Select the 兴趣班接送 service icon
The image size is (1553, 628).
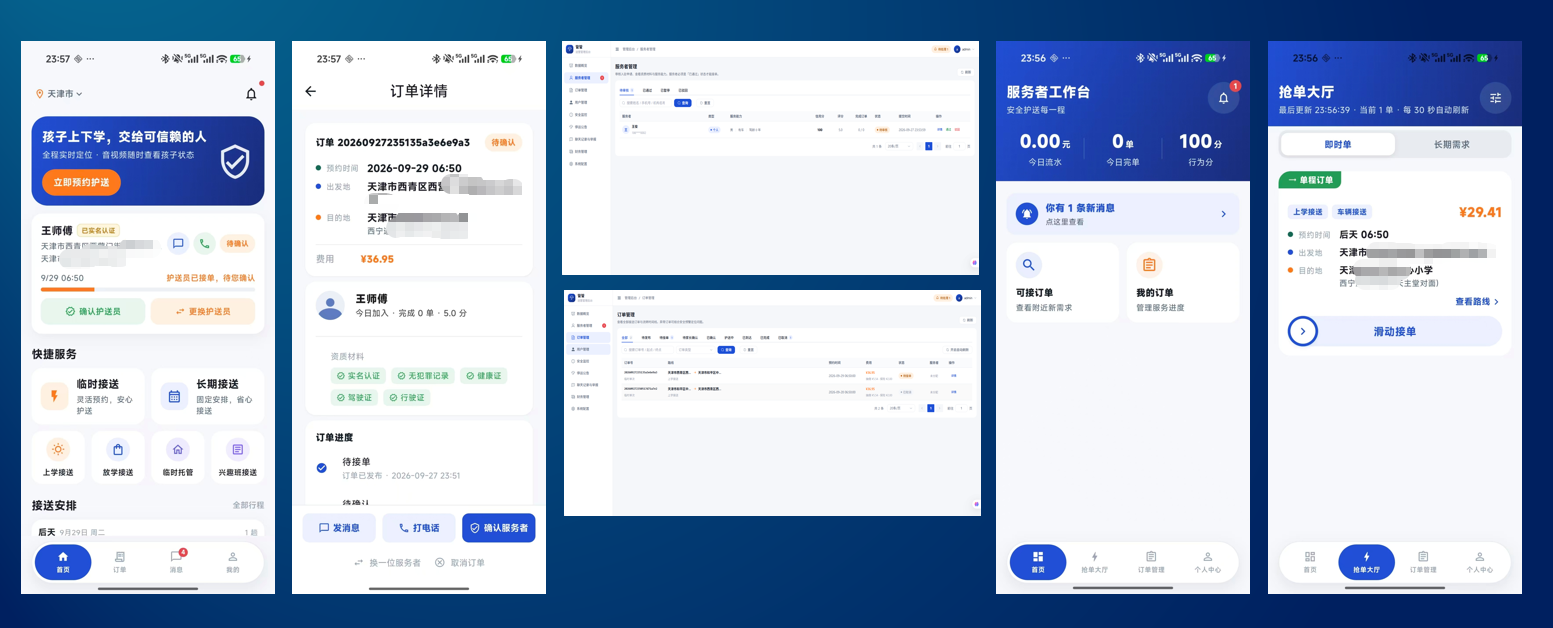pos(237,458)
